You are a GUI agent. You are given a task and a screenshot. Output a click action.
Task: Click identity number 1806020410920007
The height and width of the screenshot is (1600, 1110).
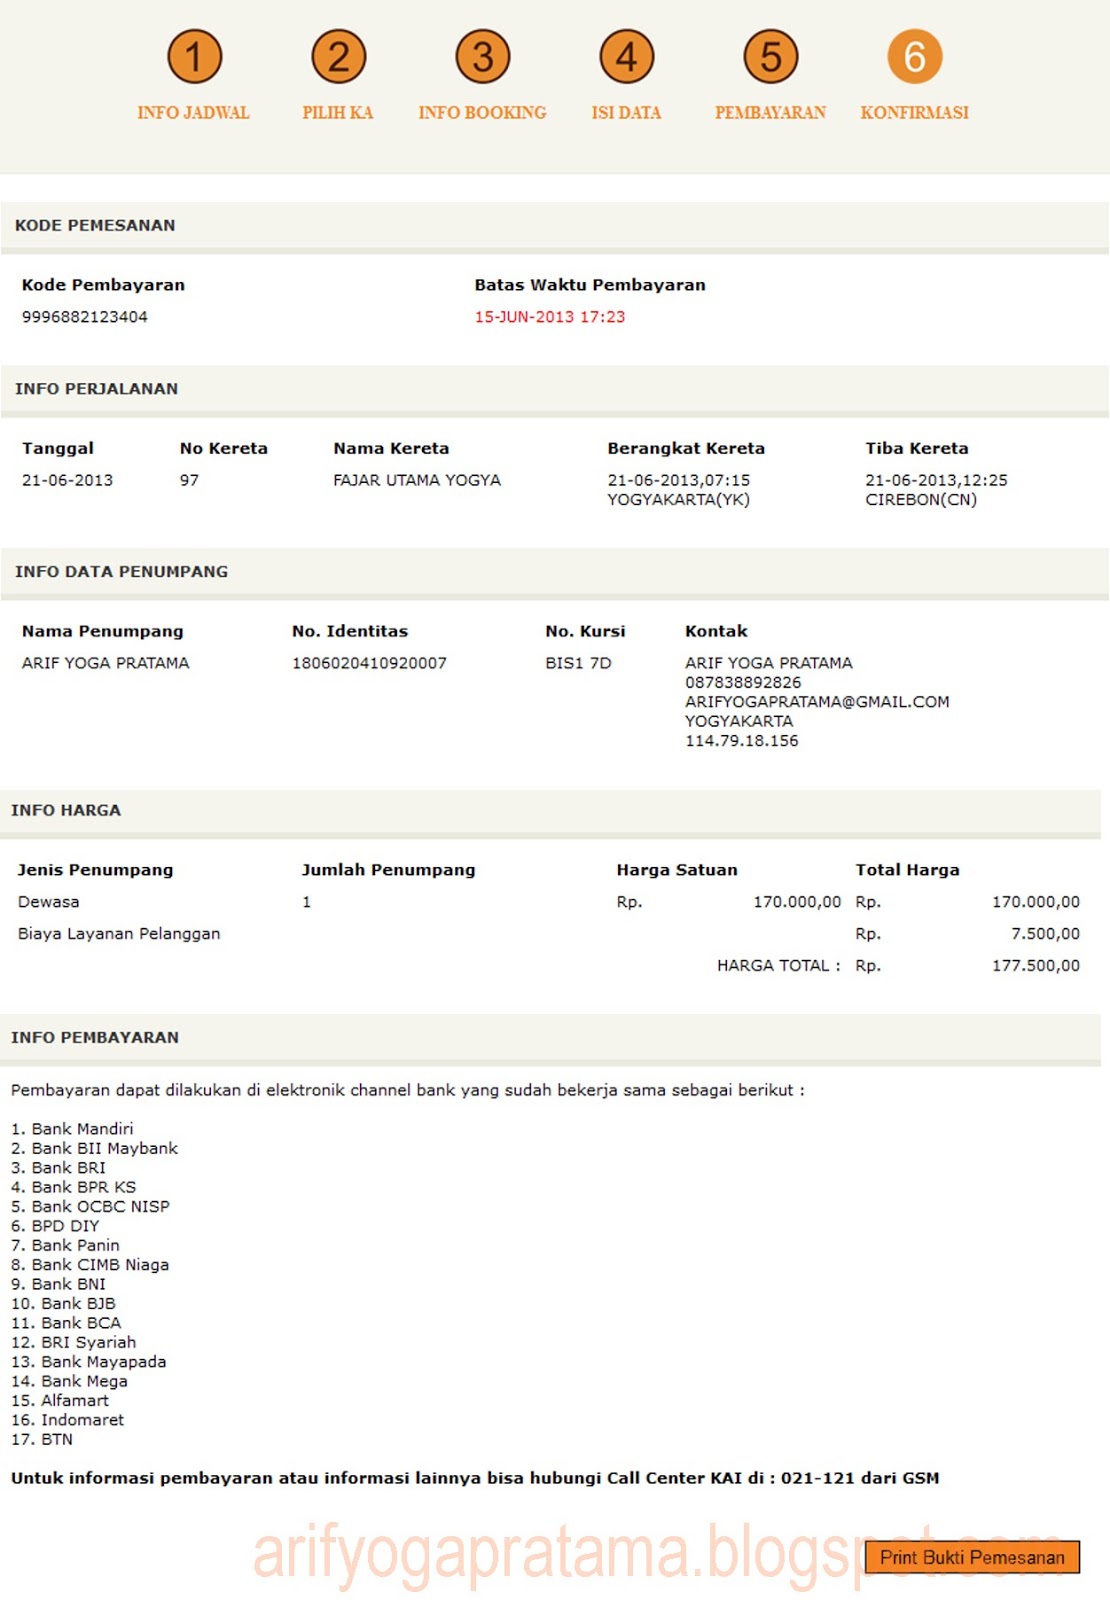pos(369,663)
